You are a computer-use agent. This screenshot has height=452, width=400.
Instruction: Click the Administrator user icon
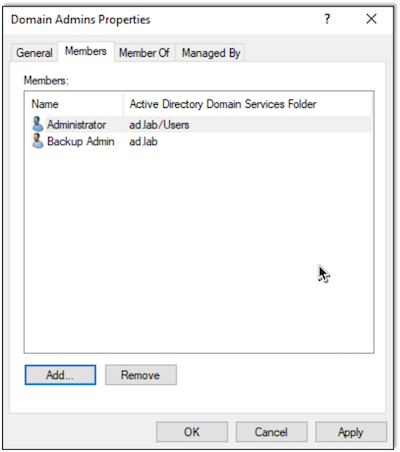37,124
